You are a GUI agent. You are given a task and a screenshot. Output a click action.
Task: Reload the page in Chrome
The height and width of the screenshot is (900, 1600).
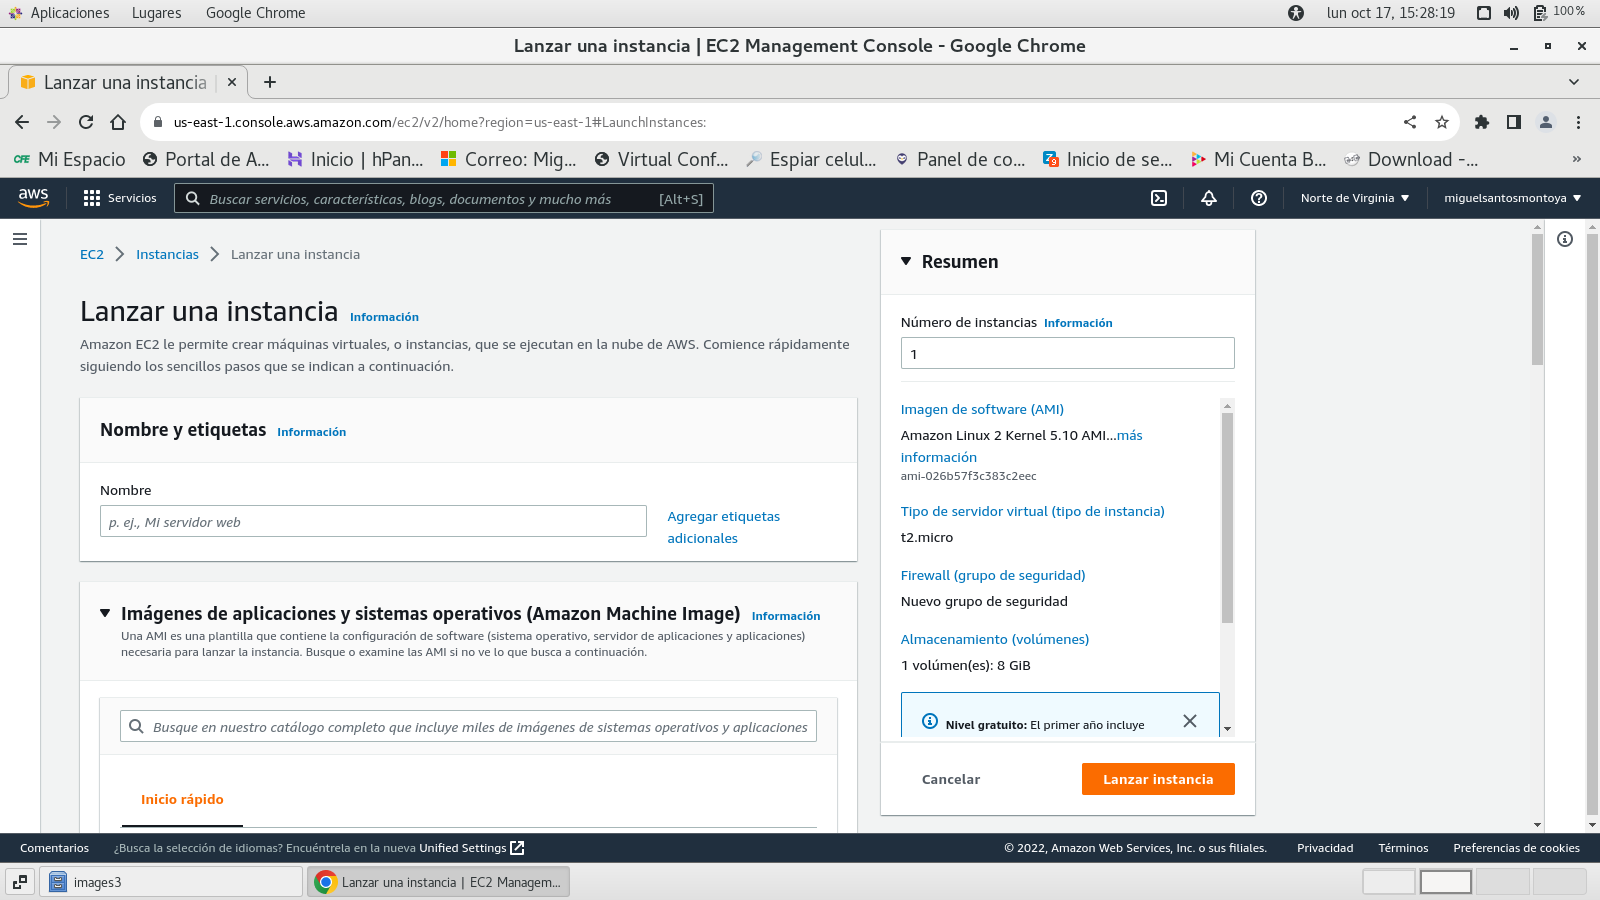86,122
